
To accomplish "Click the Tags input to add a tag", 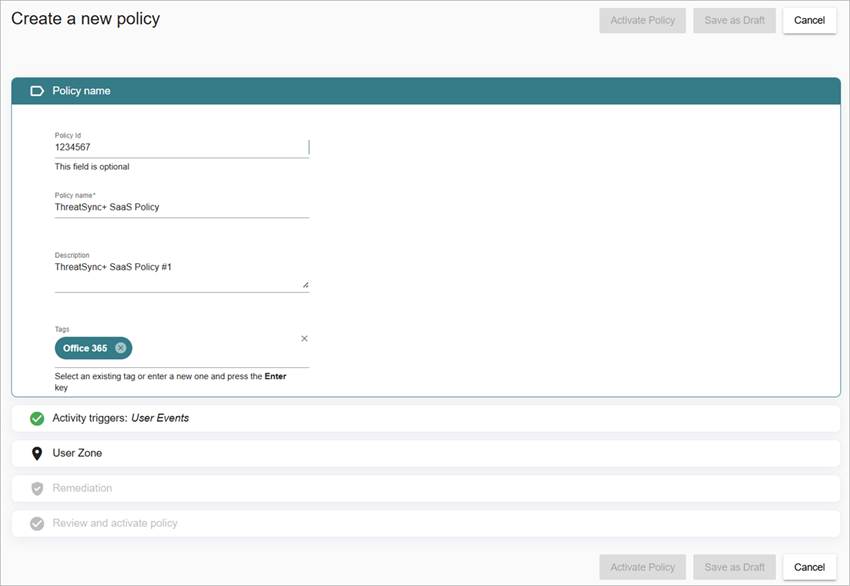I will 220,348.
